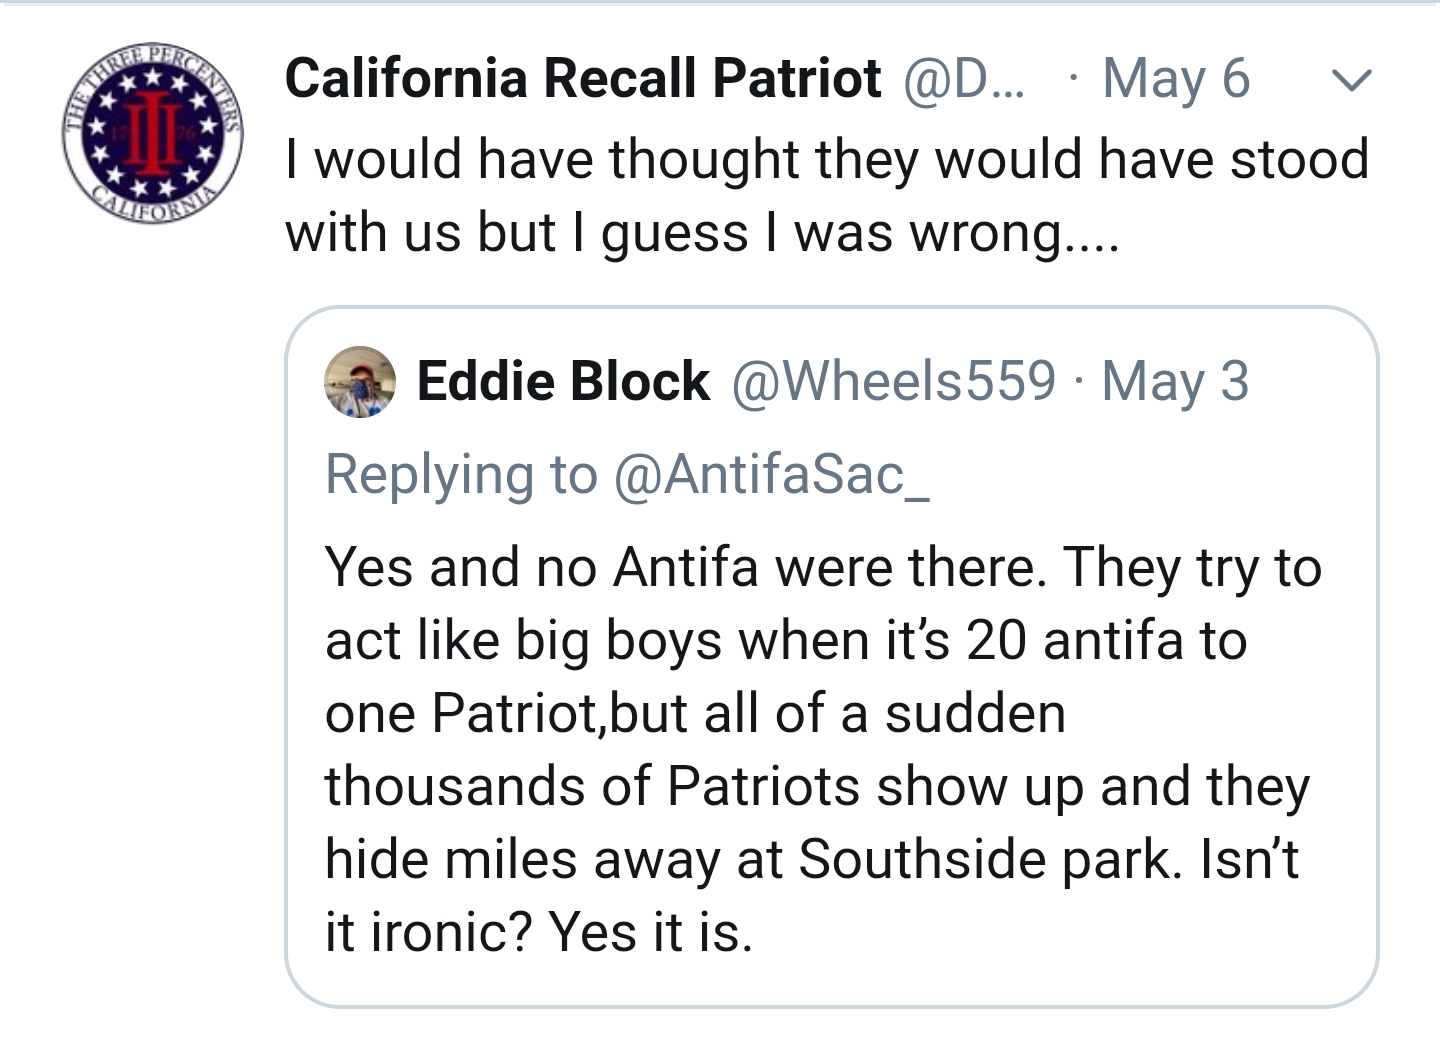Open the @Wheels559 handle
Image resolution: width=1440 pixels, height=1050 pixels.
coord(894,381)
